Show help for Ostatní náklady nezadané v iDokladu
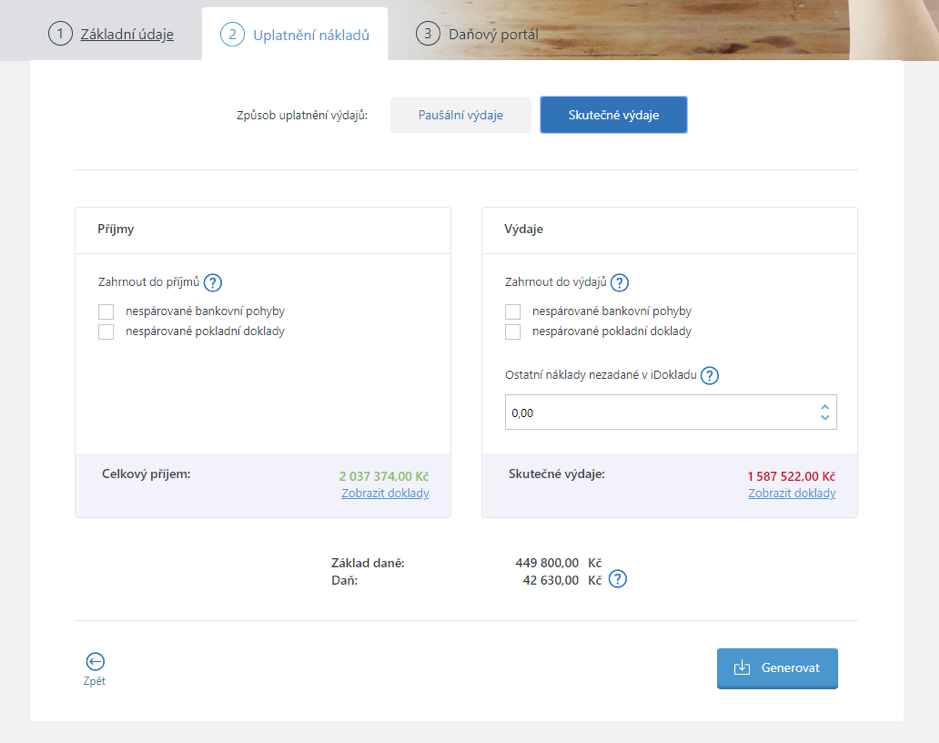 (x=710, y=375)
